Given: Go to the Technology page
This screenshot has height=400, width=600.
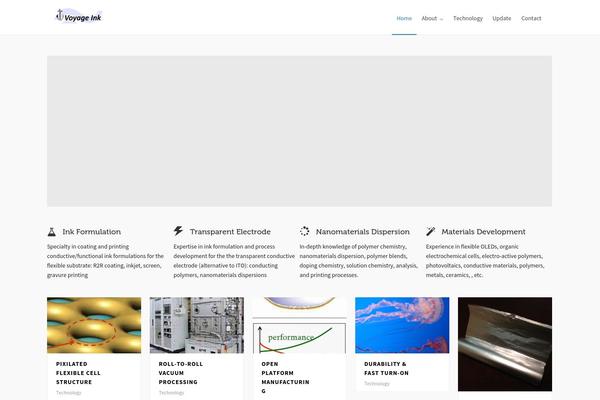Looking at the screenshot, I should coord(468,18).
